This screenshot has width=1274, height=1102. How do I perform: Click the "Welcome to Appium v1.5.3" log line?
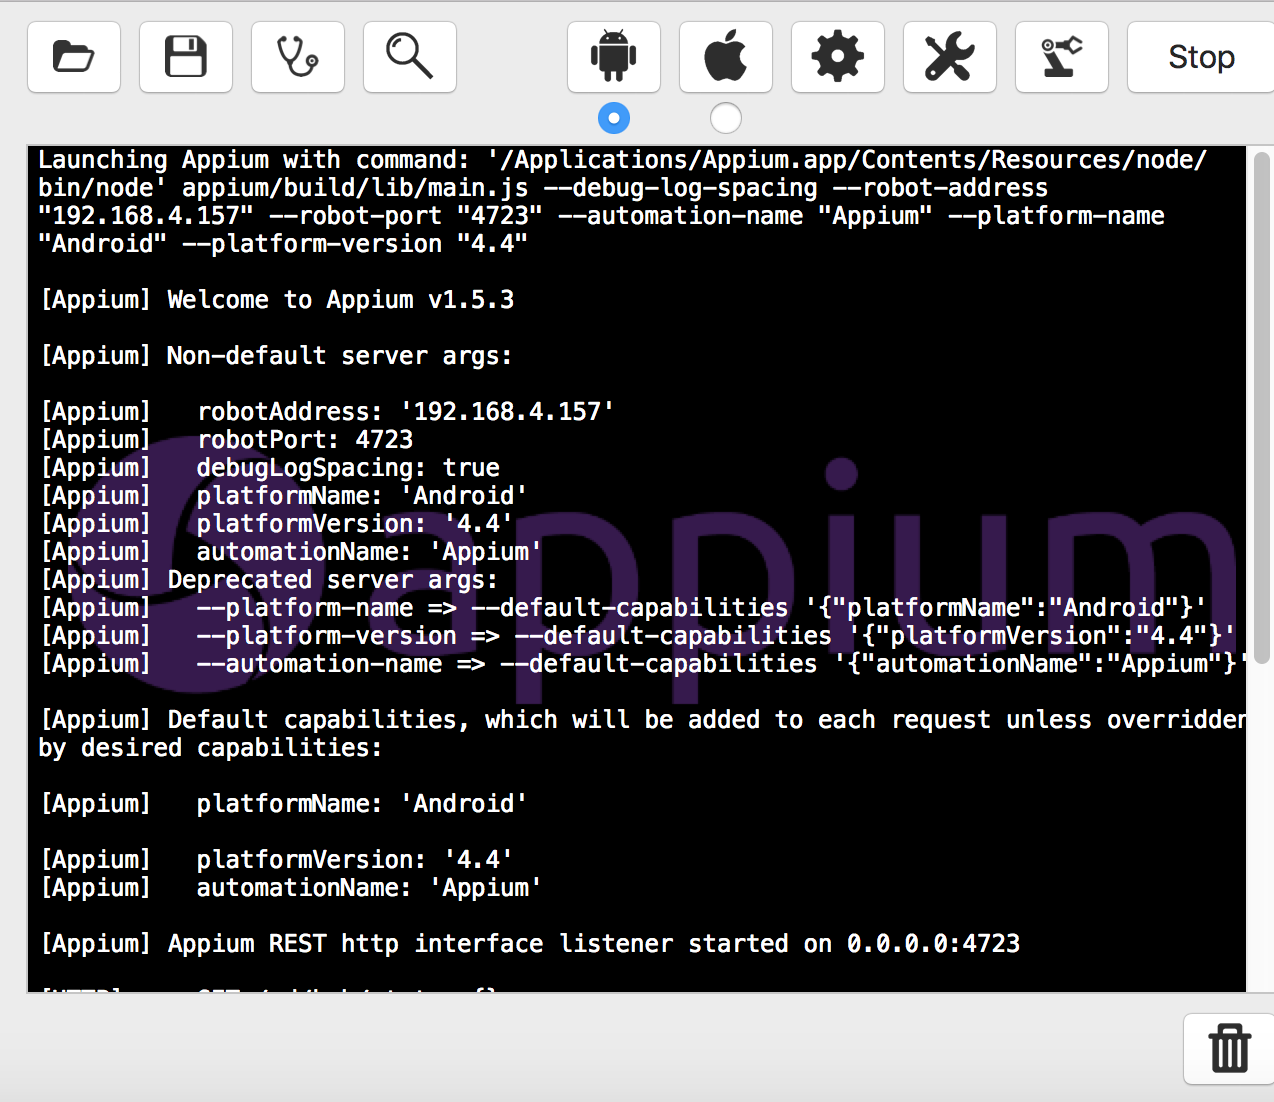tap(277, 300)
